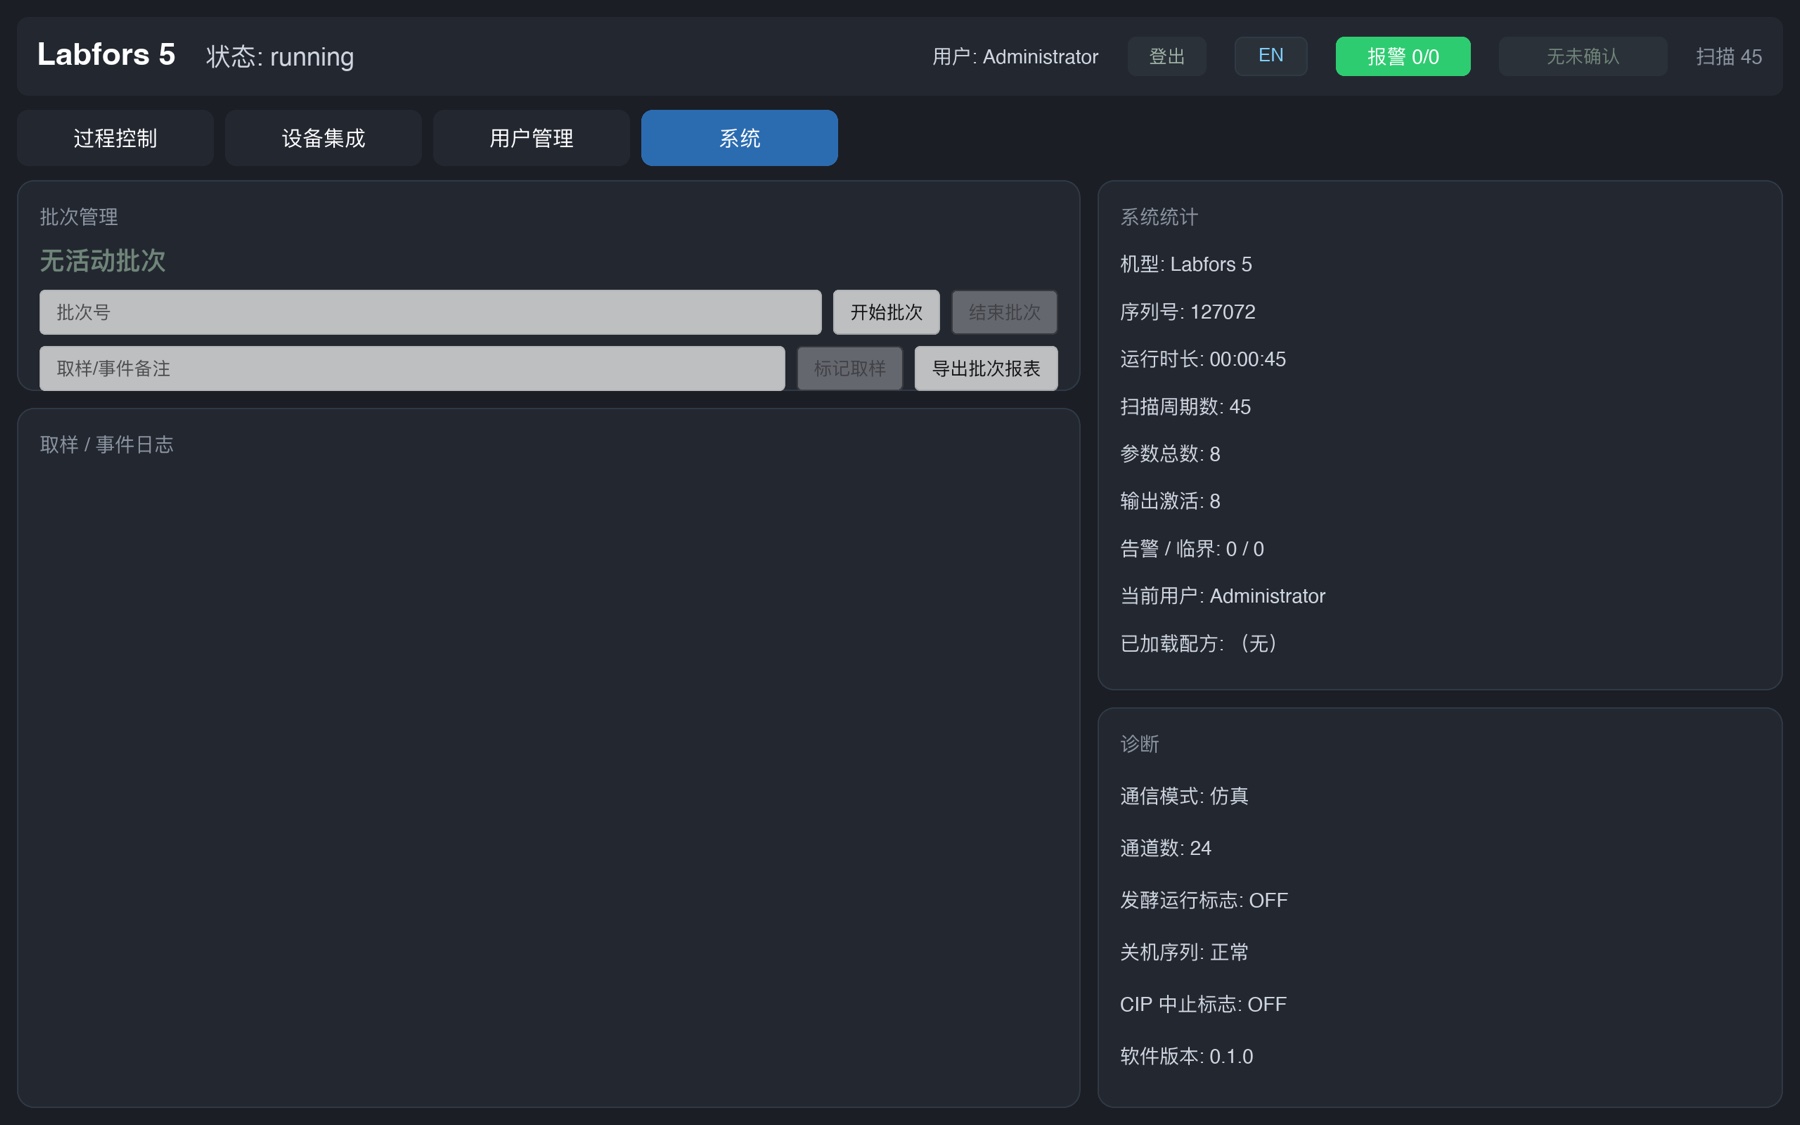Click the 当前用户: Administrator row
Screen dimensions: 1800x1125
(1223, 596)
